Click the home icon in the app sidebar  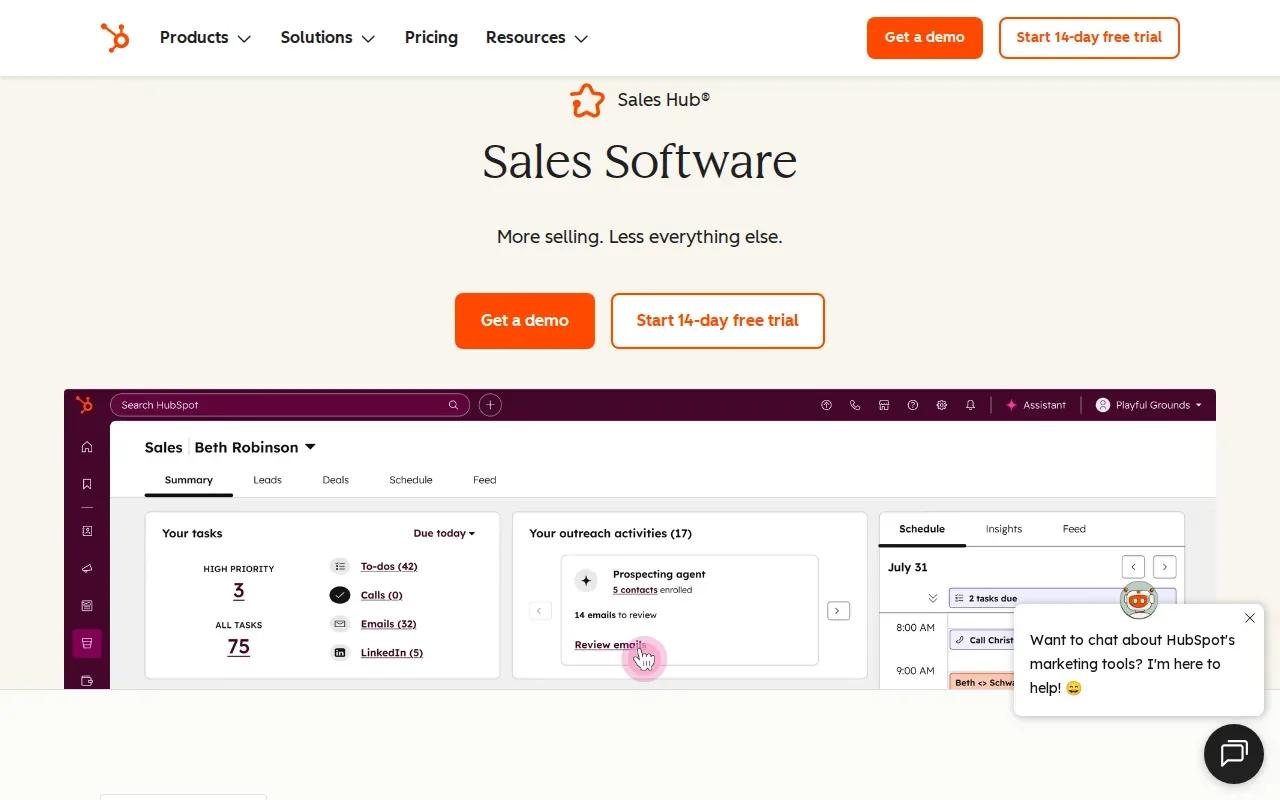coord(87,447)
